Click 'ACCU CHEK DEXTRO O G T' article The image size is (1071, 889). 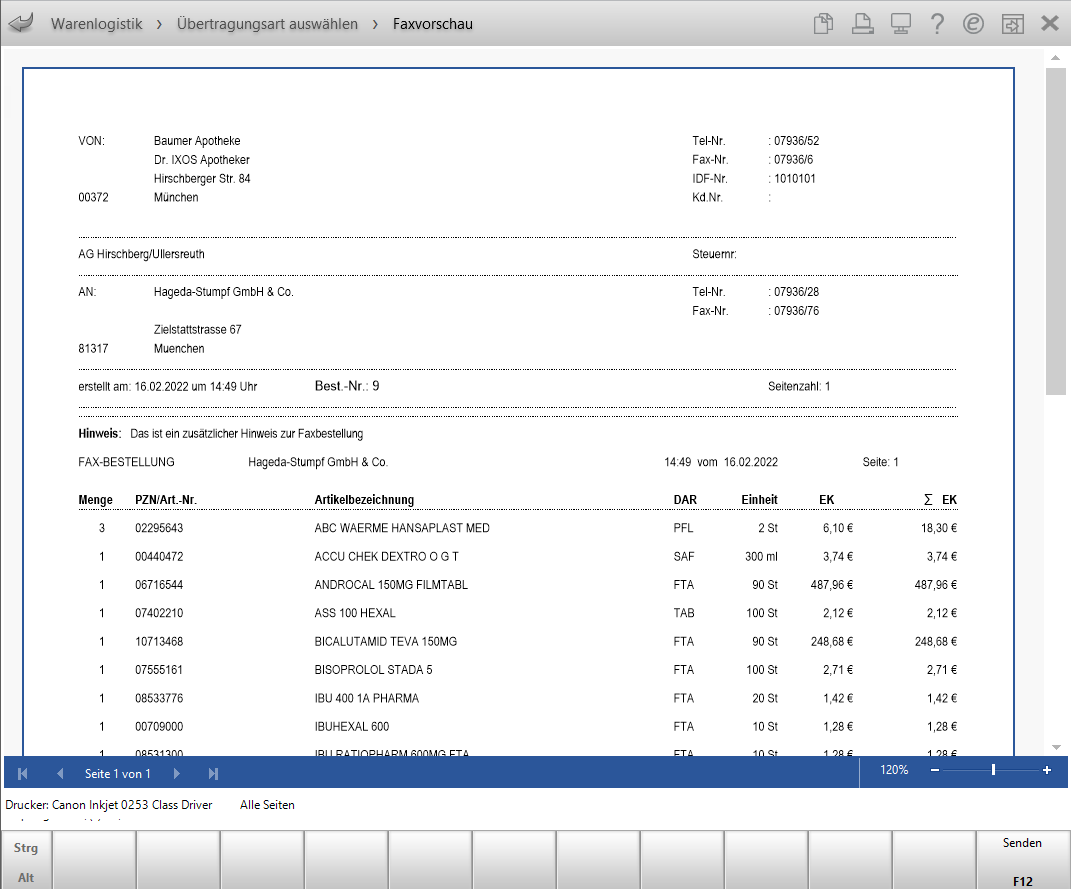[387, 556]
